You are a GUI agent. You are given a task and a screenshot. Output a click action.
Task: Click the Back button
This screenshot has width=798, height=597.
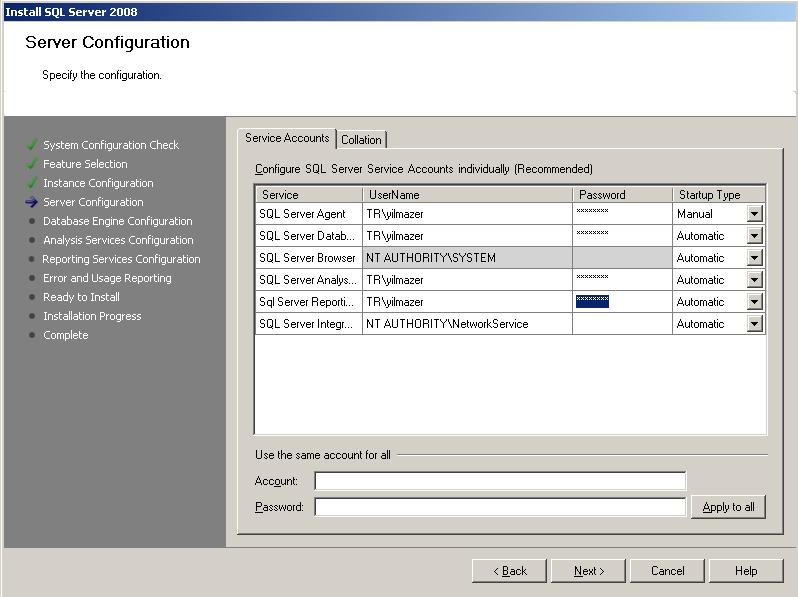(x=509, y=571)
